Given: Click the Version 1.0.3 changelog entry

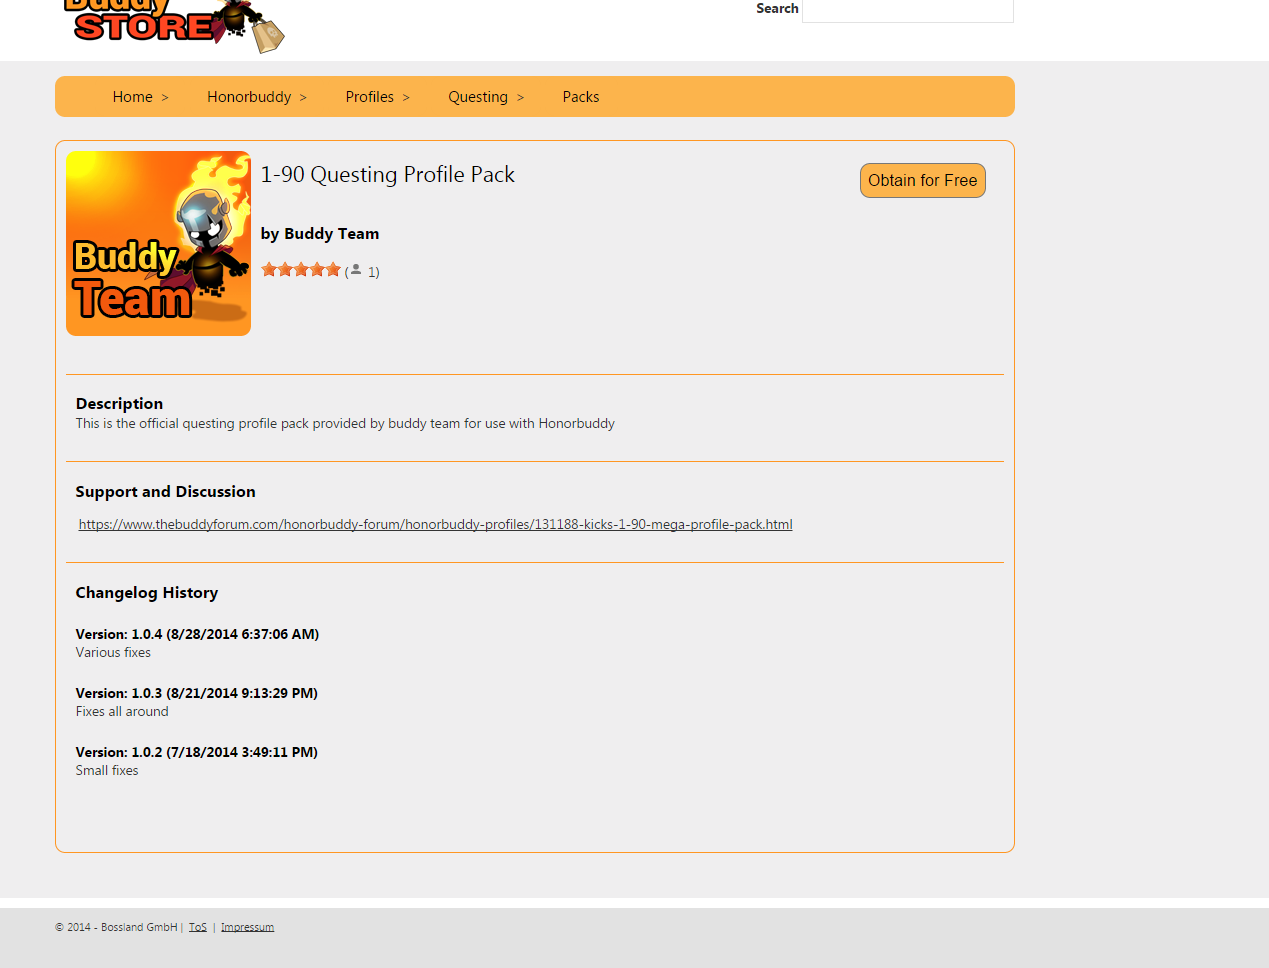Looking at the screenshot, I should click(197, 694).
